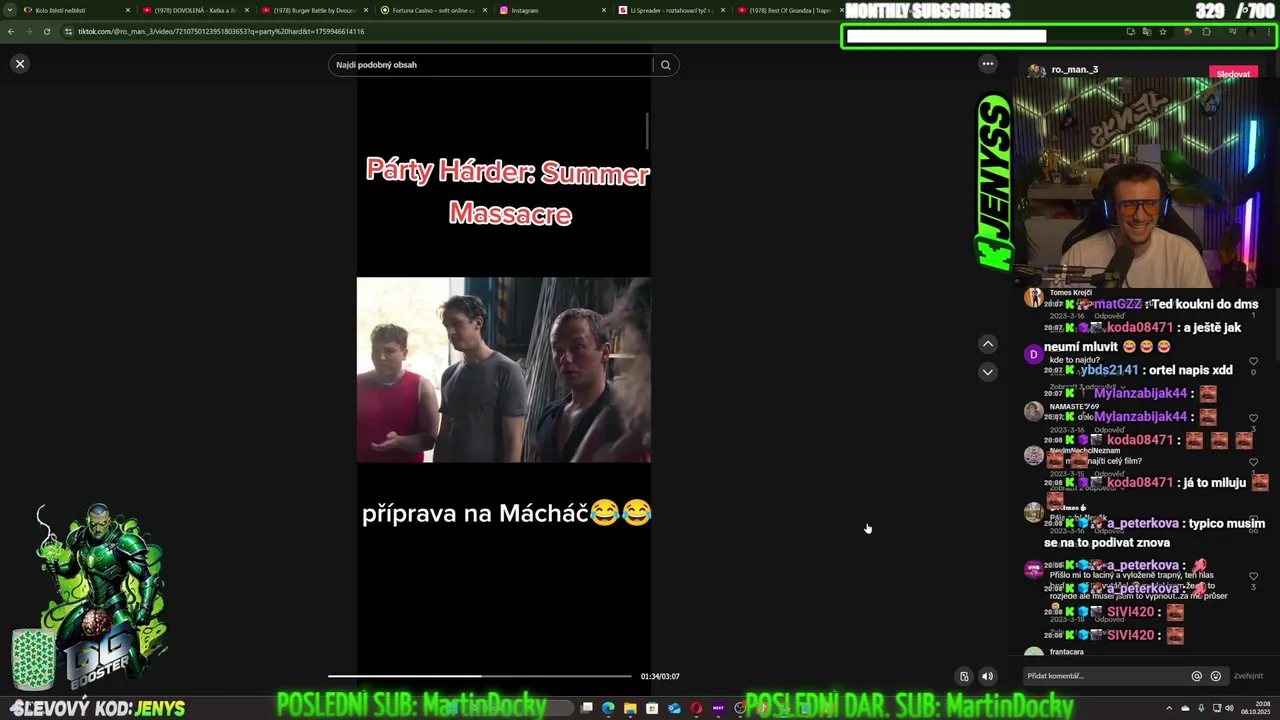Open site information icon in address bar
This screenshot has width=1280, height=720.
pos(68,31)
